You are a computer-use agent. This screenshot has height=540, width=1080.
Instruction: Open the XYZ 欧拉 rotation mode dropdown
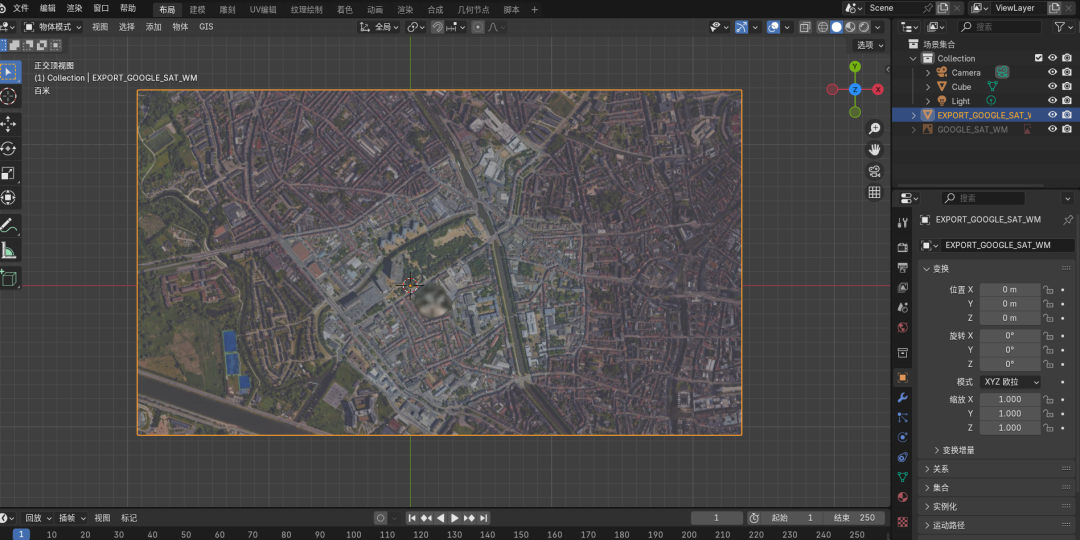click(1010, 382)
